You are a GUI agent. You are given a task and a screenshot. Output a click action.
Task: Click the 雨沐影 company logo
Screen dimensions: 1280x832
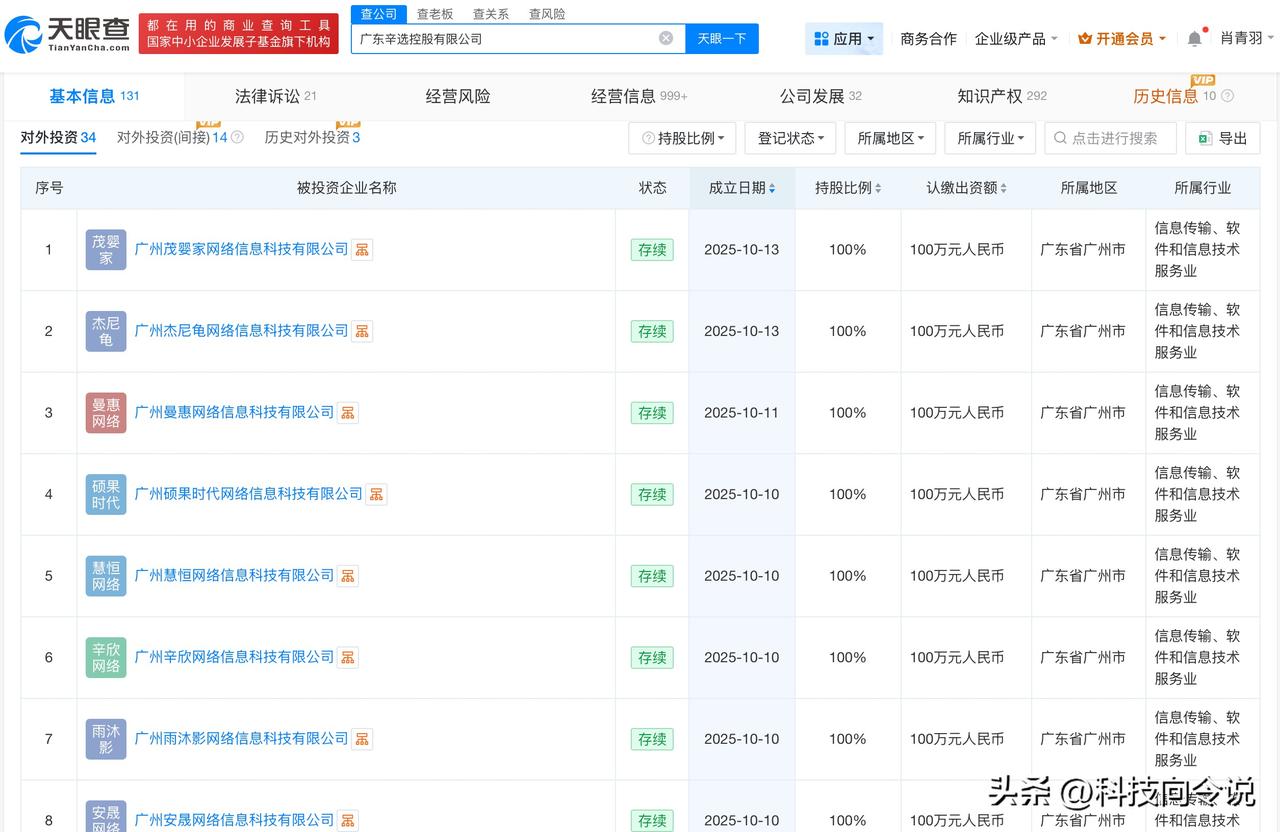[x=106, y=739]
